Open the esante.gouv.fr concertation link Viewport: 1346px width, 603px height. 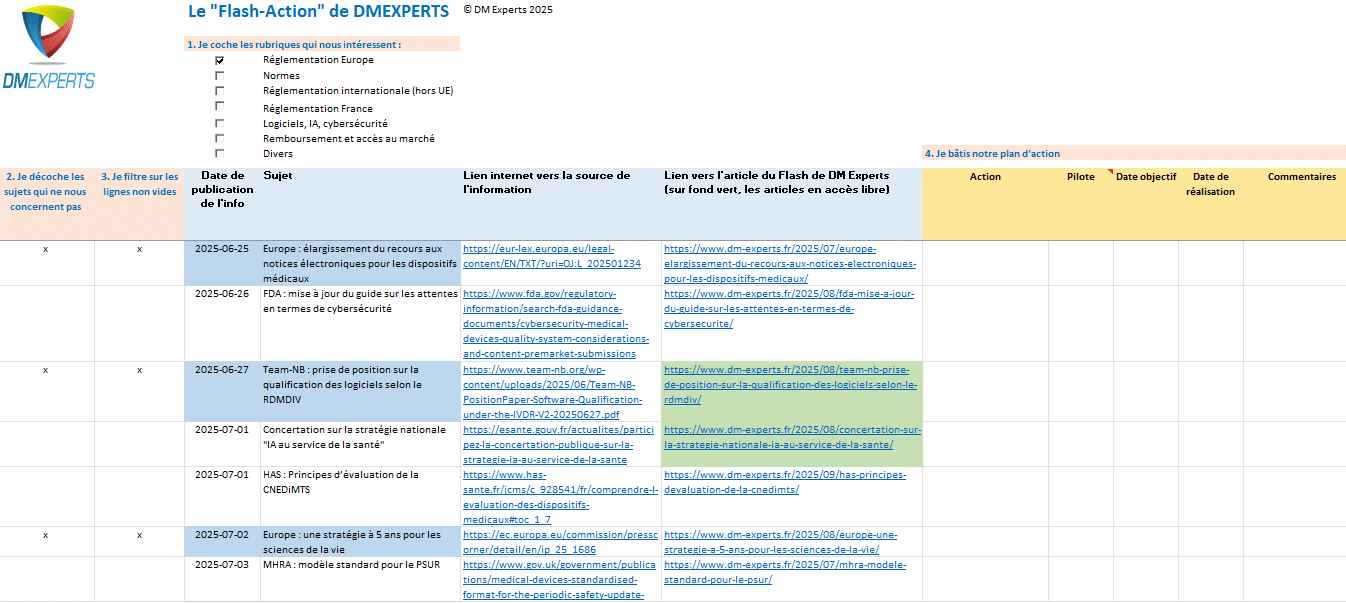[x=559, y=444]
